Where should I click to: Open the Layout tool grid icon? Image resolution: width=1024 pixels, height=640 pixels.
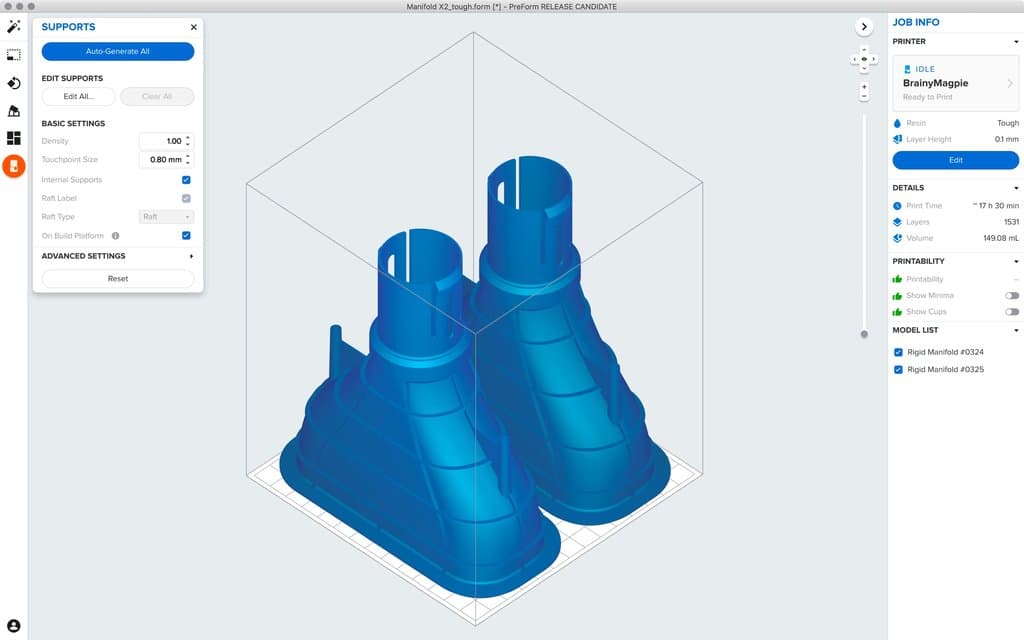click(14, 138)
